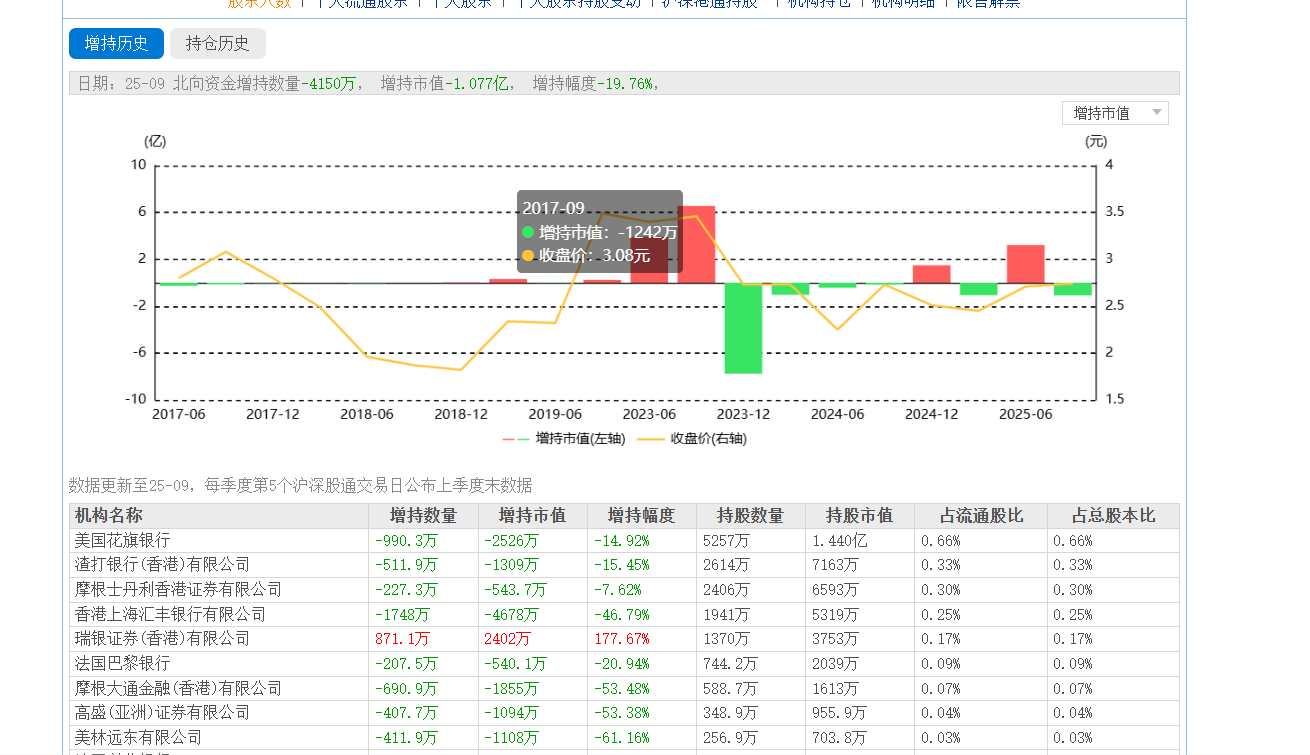Viewport: 1310px width, 755px height.
Task: Select the 法国巴黎银行 row name
Action: pyautogui.click(x=122, y=663)
